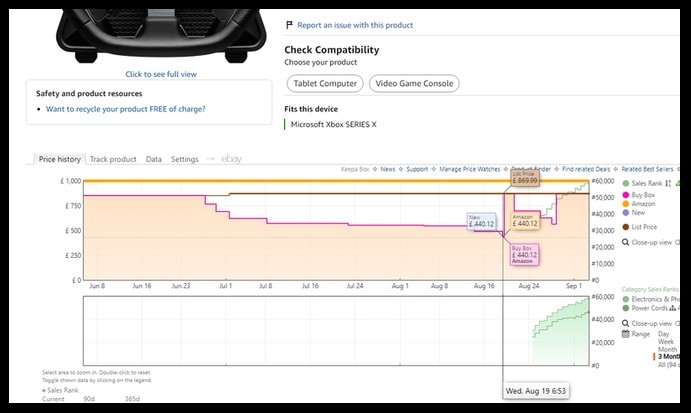The image size is (691, 413).
Task: Click the ebay tab link
Action: point(231,159)
